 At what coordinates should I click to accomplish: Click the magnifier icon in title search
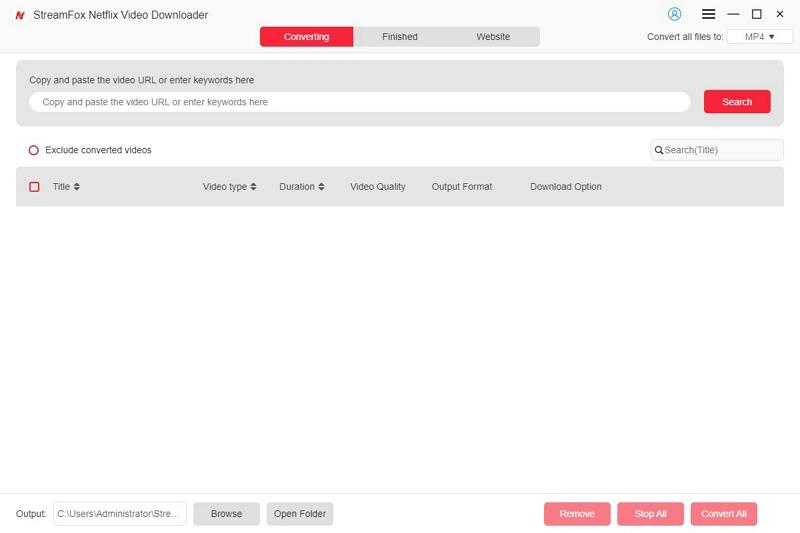pyautogui.click(x=659, y=150)
